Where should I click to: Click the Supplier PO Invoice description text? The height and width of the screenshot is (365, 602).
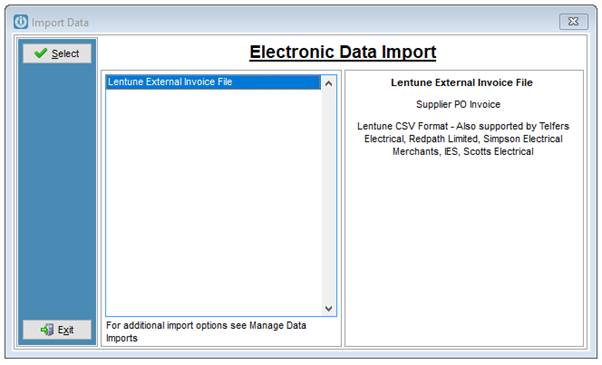(x=458, y=104)
